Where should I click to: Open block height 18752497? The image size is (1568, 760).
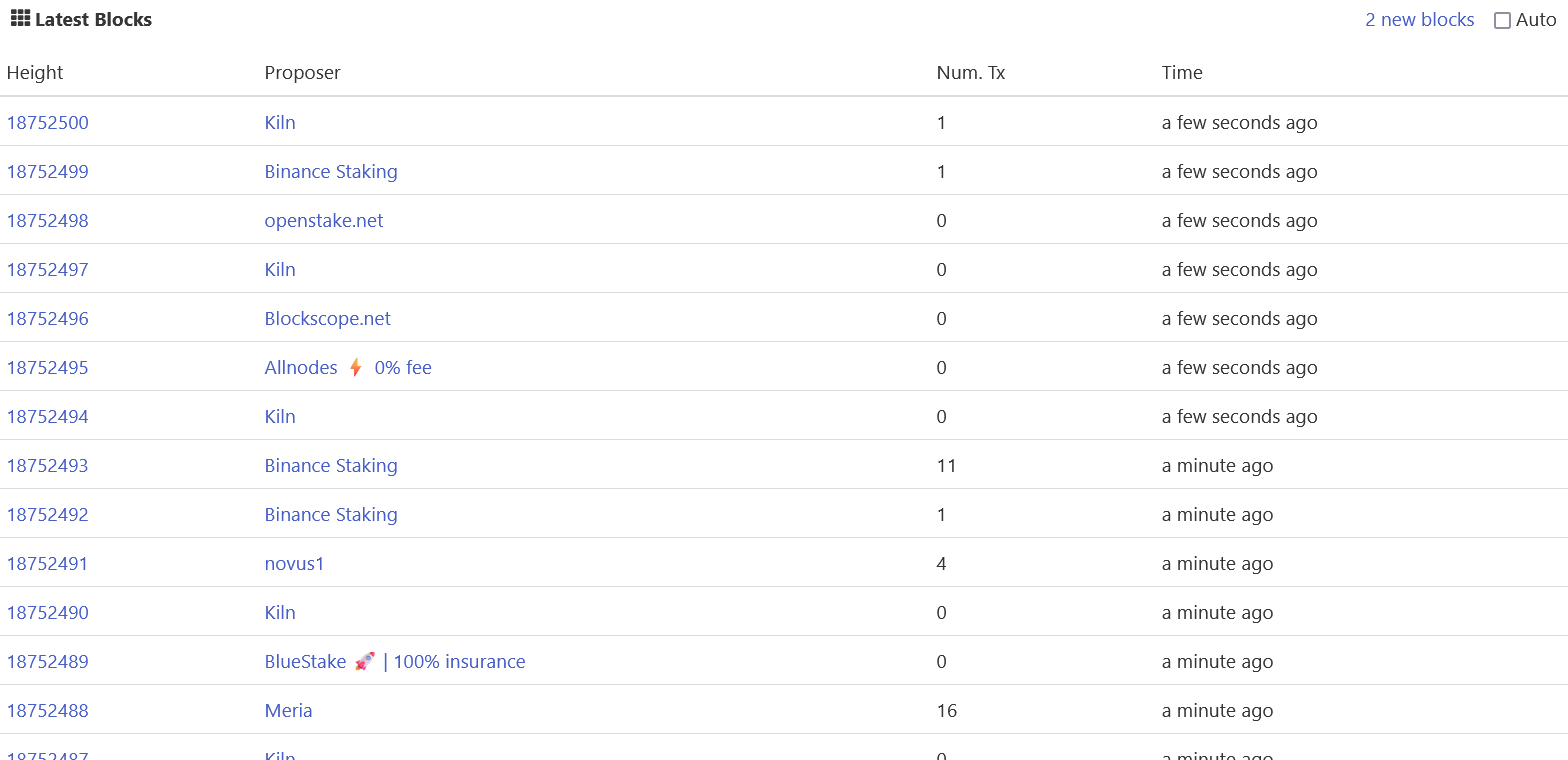point(48,270)
